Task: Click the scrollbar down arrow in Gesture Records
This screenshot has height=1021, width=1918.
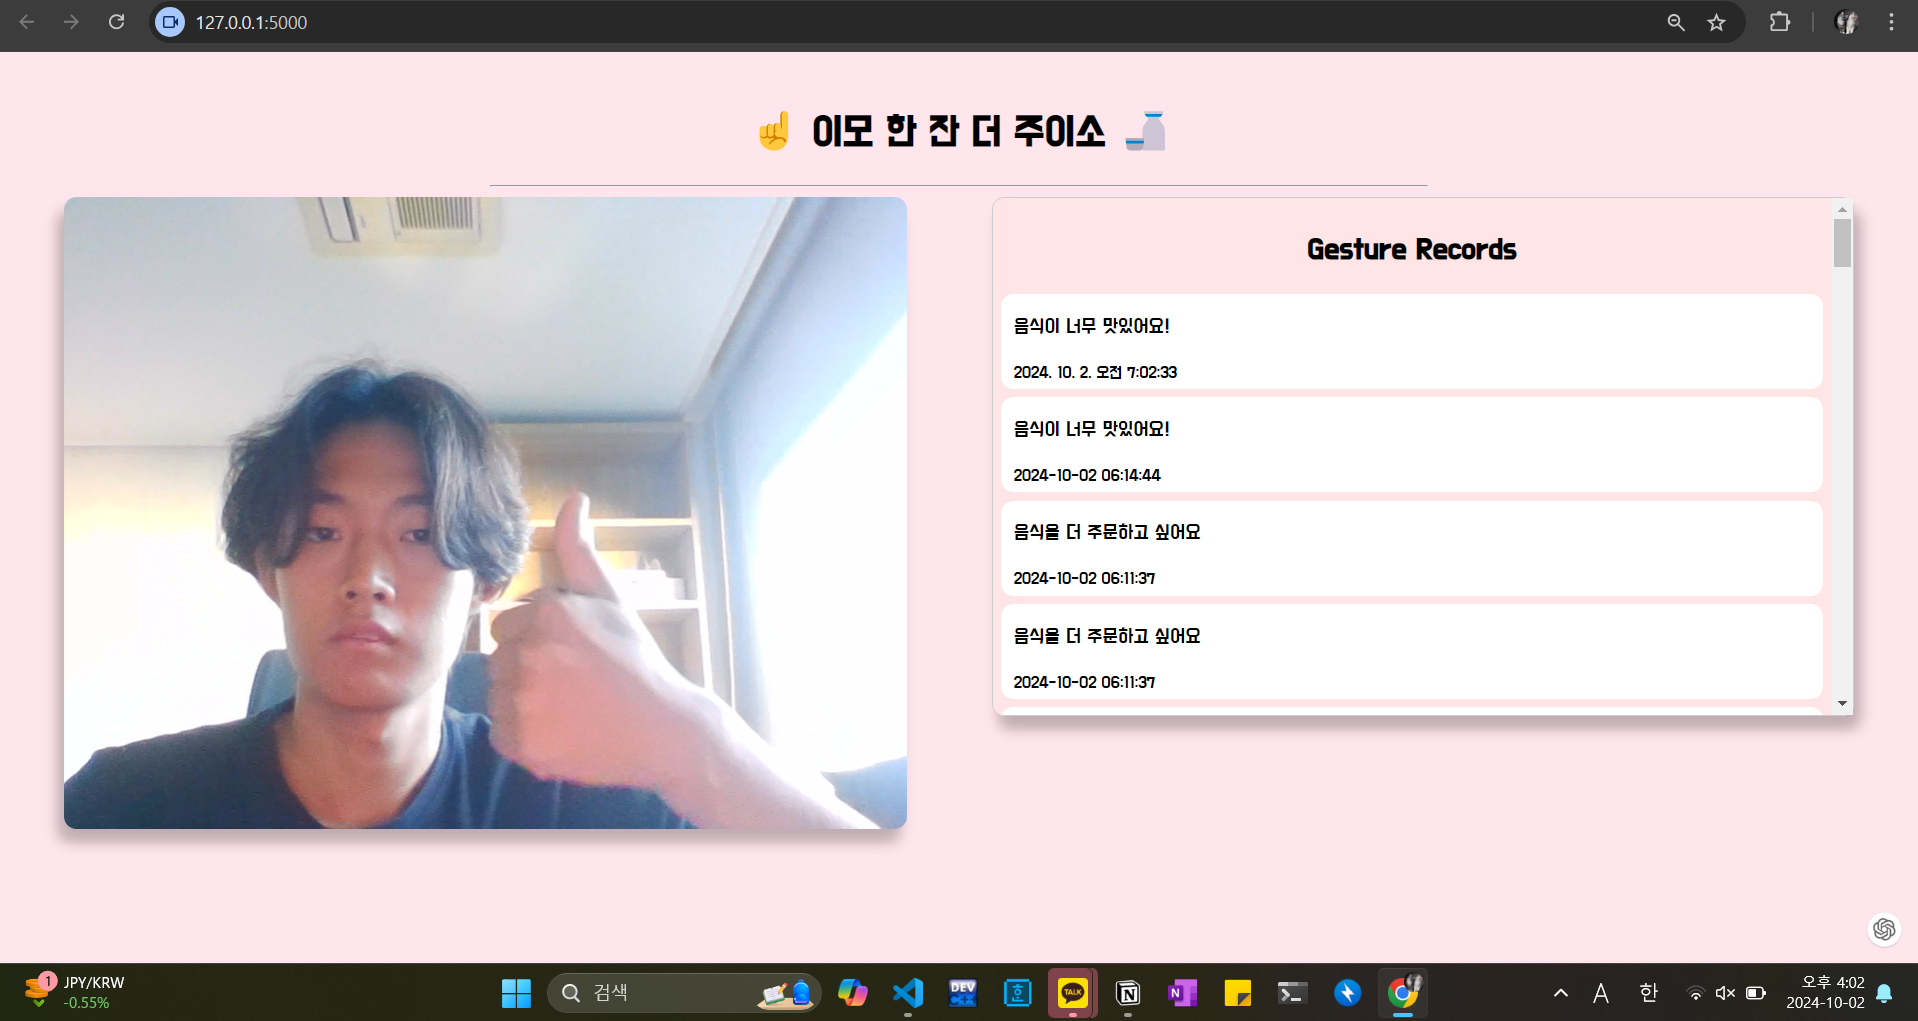Action: point(1842,704)
